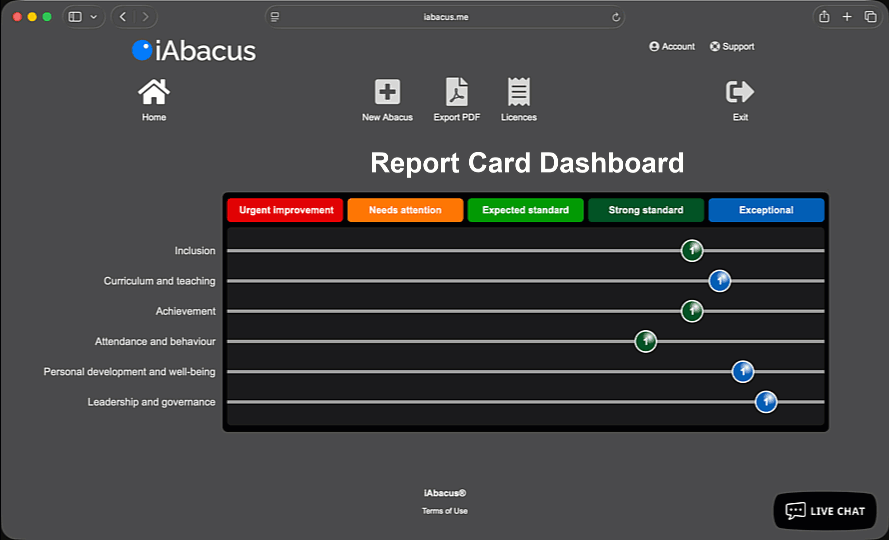
Task: Select the Needs attention orange header
Action: point(405,210)
